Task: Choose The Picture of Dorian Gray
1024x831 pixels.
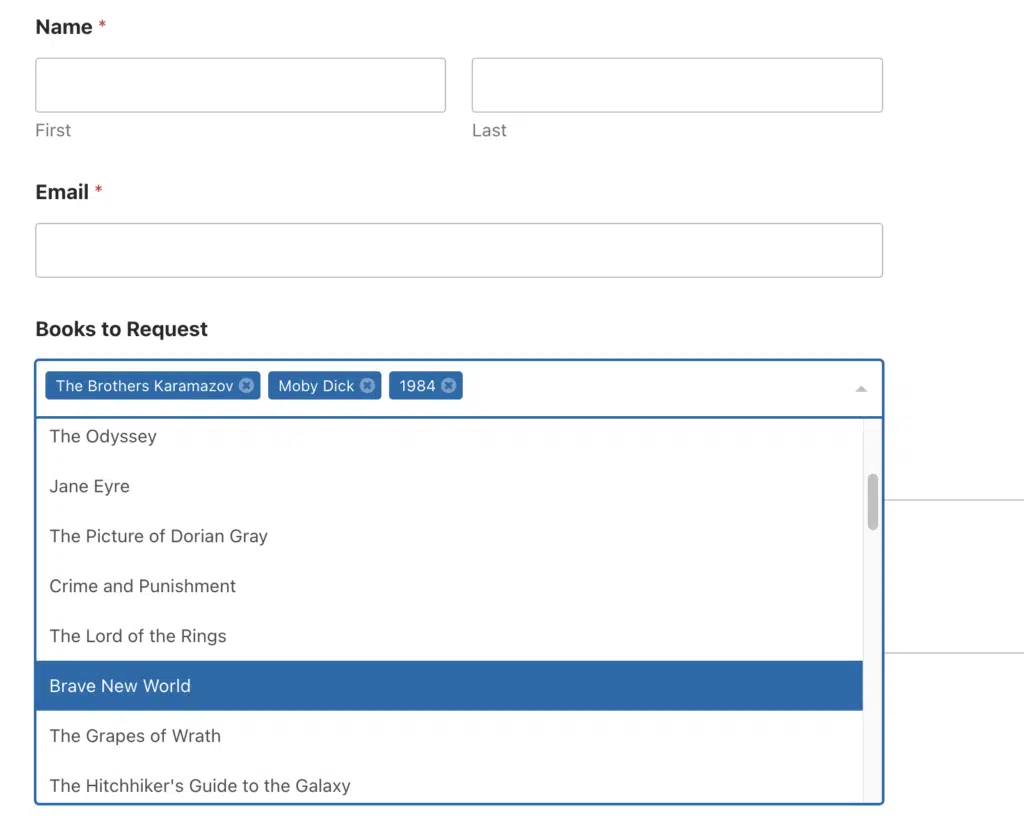Action: [x=449, y=536]
